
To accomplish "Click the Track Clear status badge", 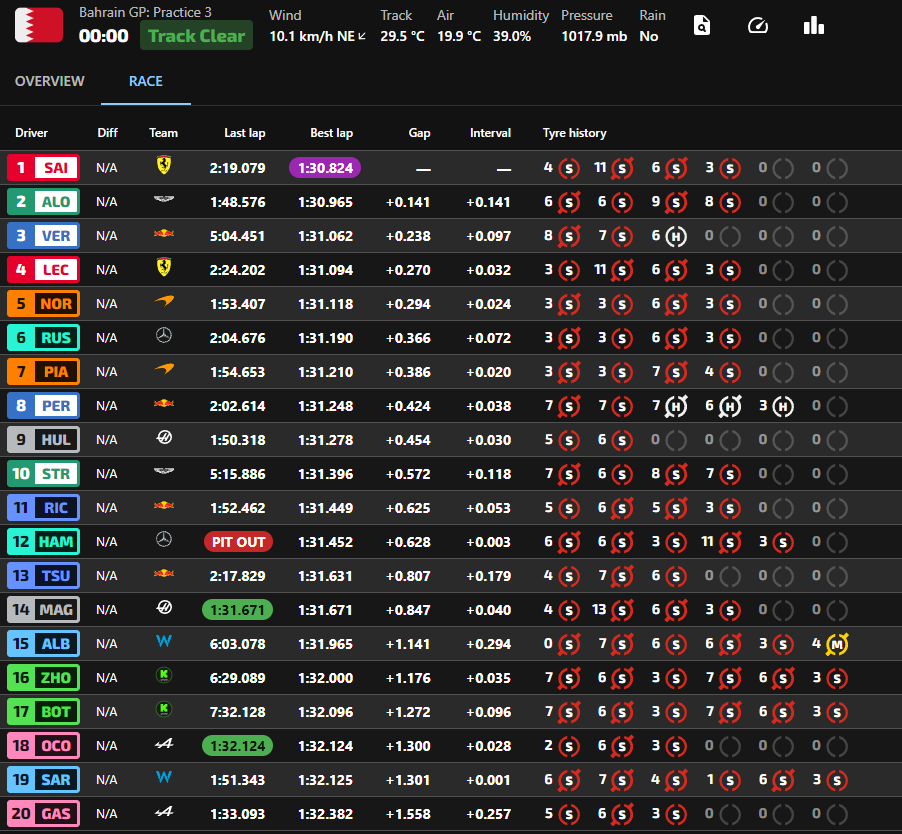I will [x=196, y=36].
